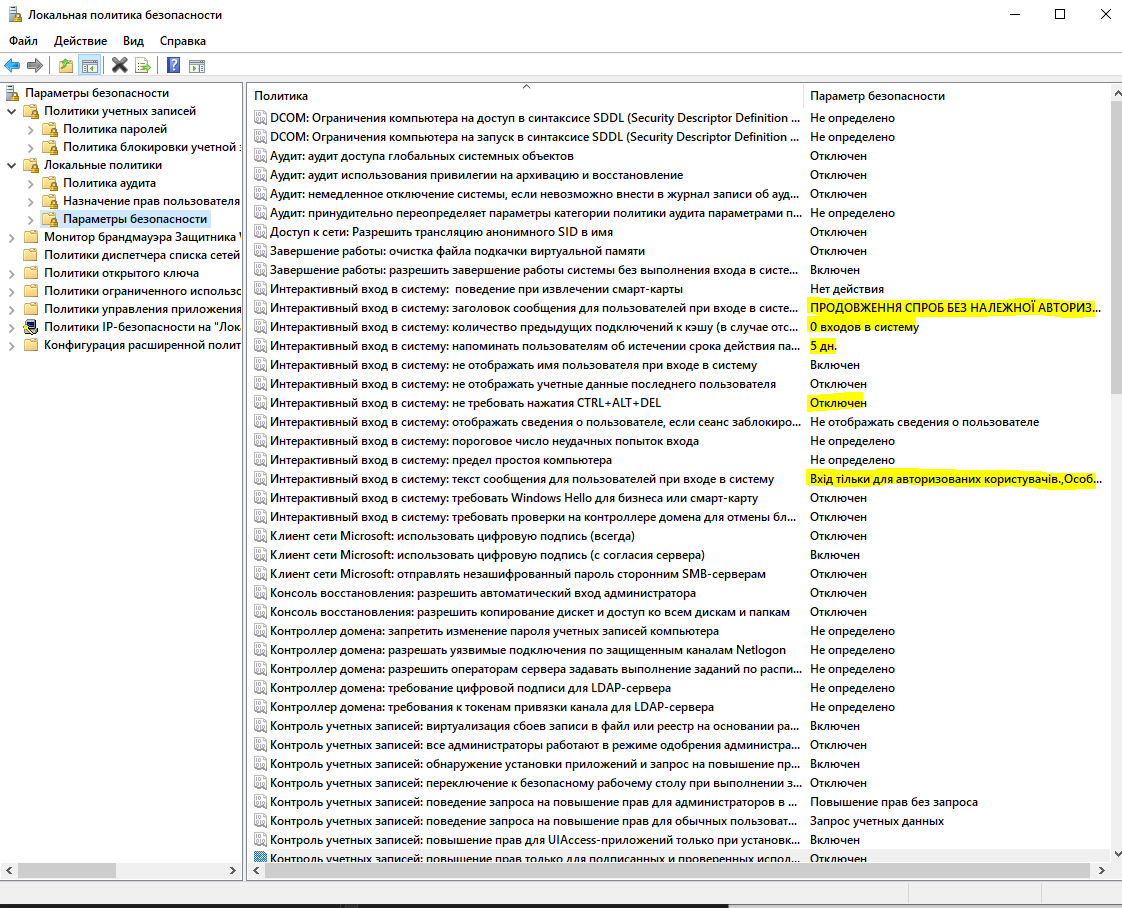Click the blue Help question mark icon
The width and height of the screenshot is (1122, 908).
point(173,66)
